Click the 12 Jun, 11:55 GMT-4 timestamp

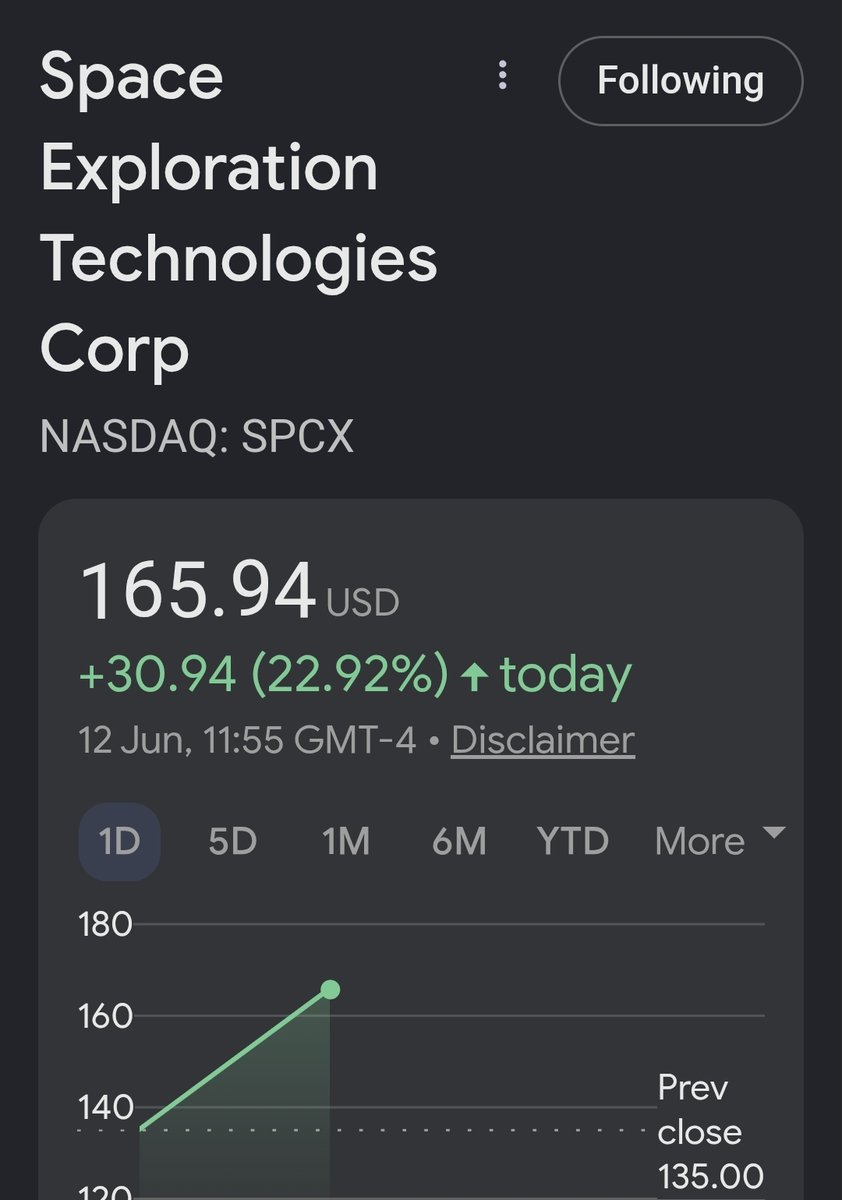[248, 741]
